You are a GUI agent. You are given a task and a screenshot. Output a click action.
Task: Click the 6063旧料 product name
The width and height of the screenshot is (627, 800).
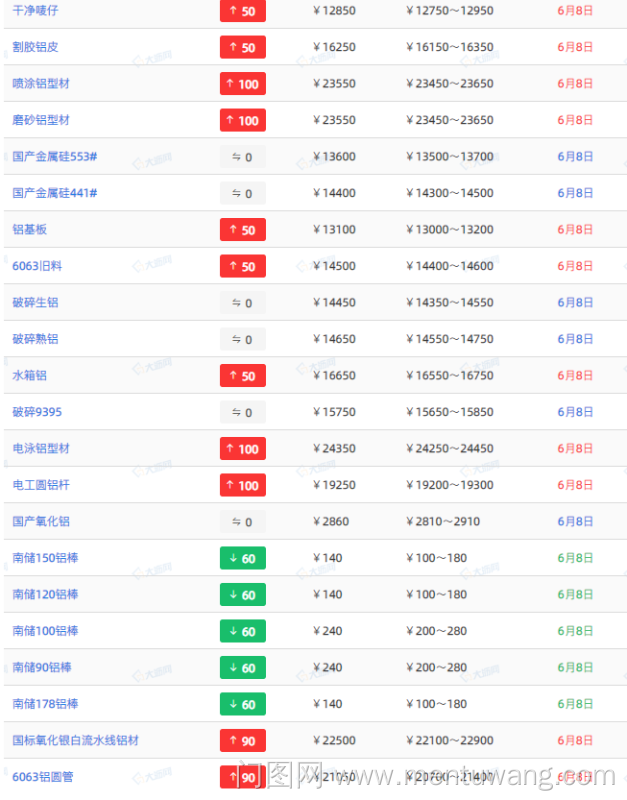click(x=37, y=266)
